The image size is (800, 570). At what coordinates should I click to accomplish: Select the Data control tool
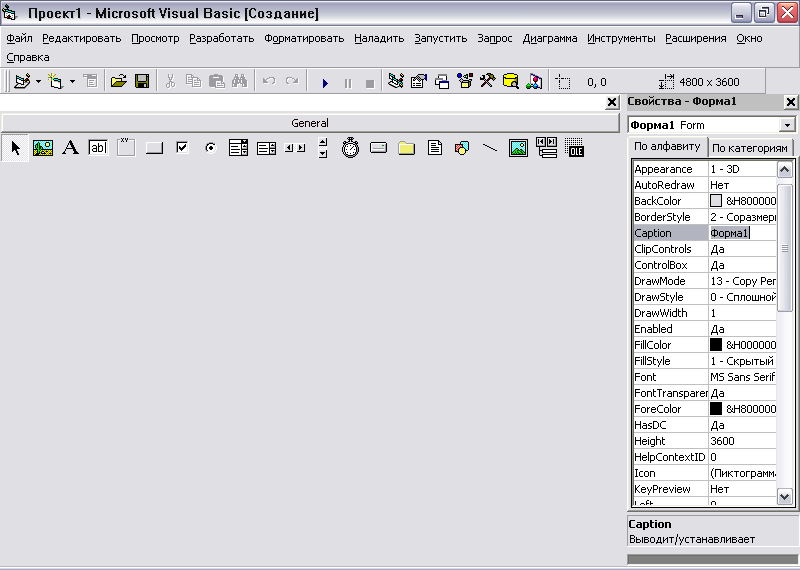point(546,147)
